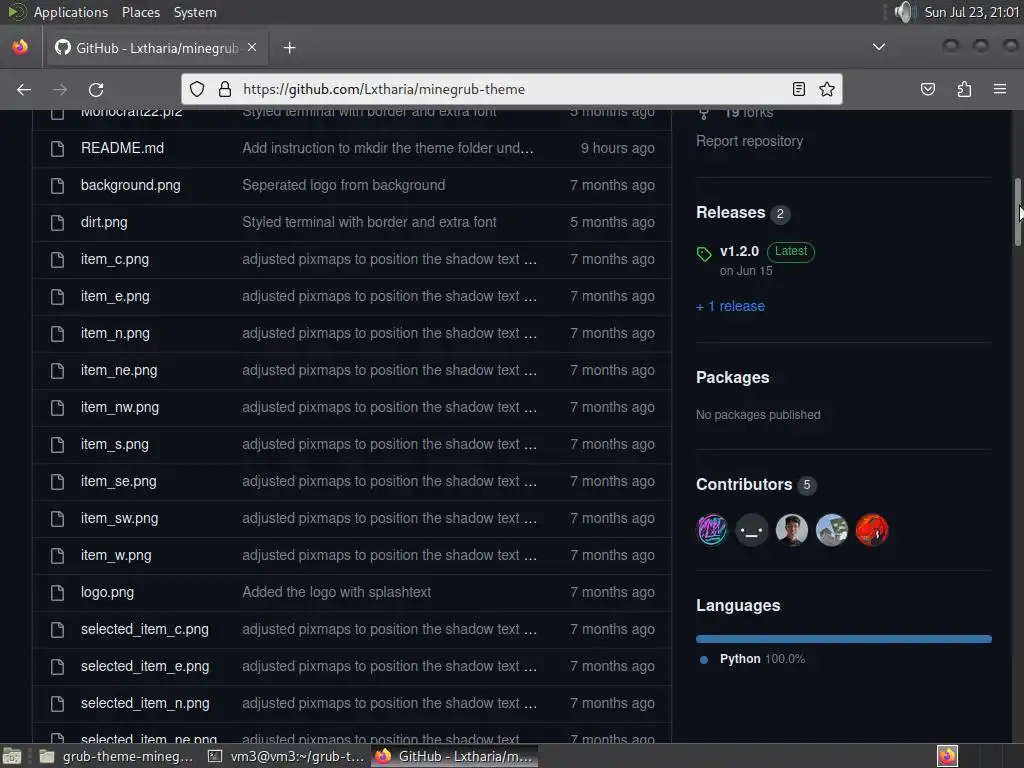Click the URL address bar field
Image resolution: width=1024 pixels, height=768 pixels.
(x=512, y=89)
